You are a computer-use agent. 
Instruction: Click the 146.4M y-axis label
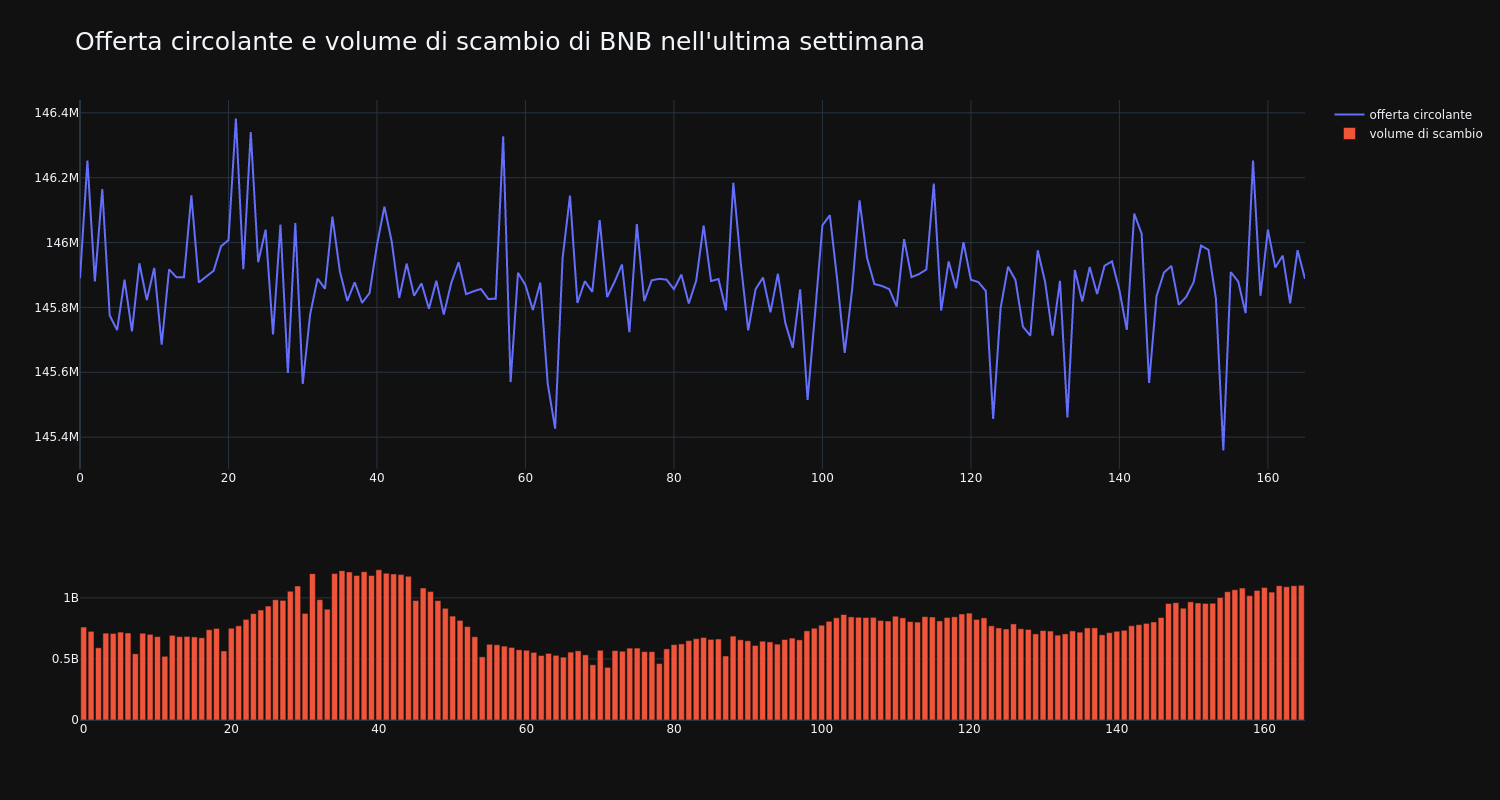click(x=56, y=113)
